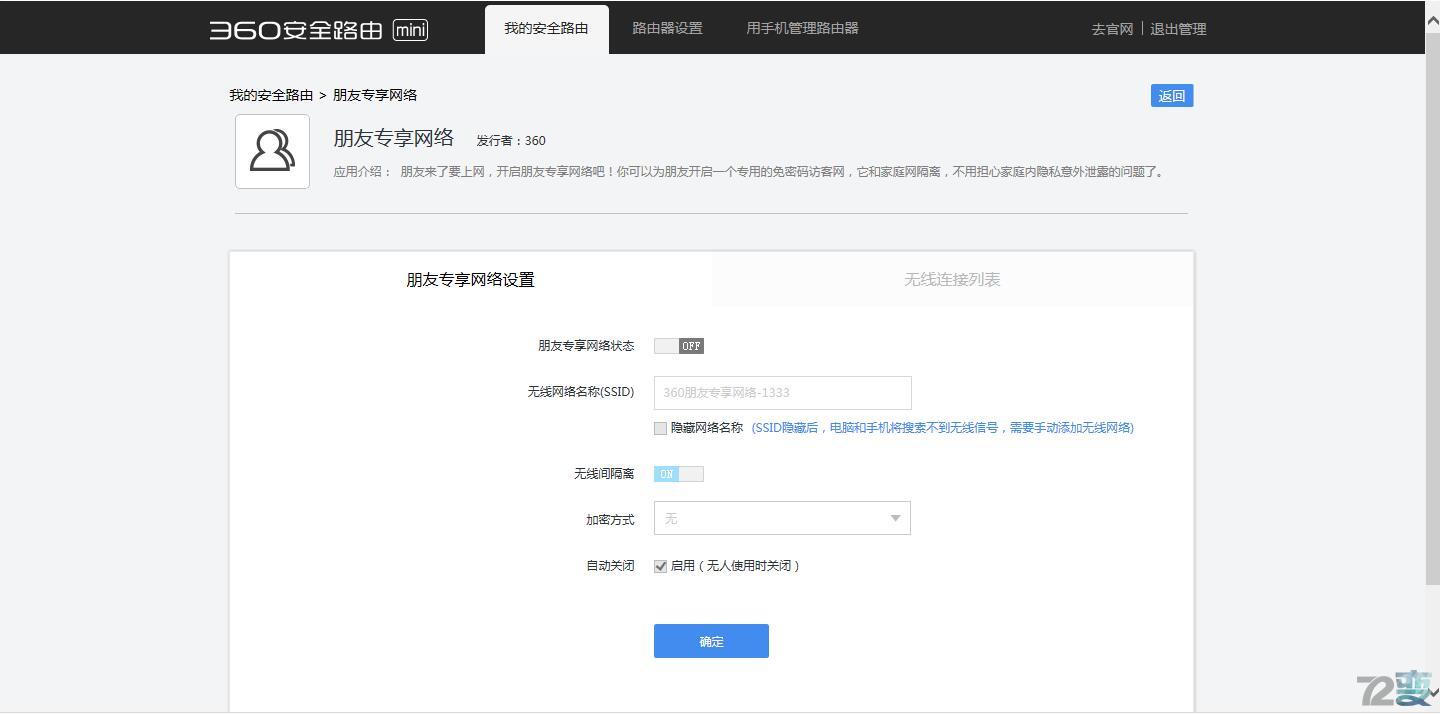This screenshot has height=714, width=1440.
Task: Click the 朋友专享网络 person profile icon
Action: tap(272, 151)
